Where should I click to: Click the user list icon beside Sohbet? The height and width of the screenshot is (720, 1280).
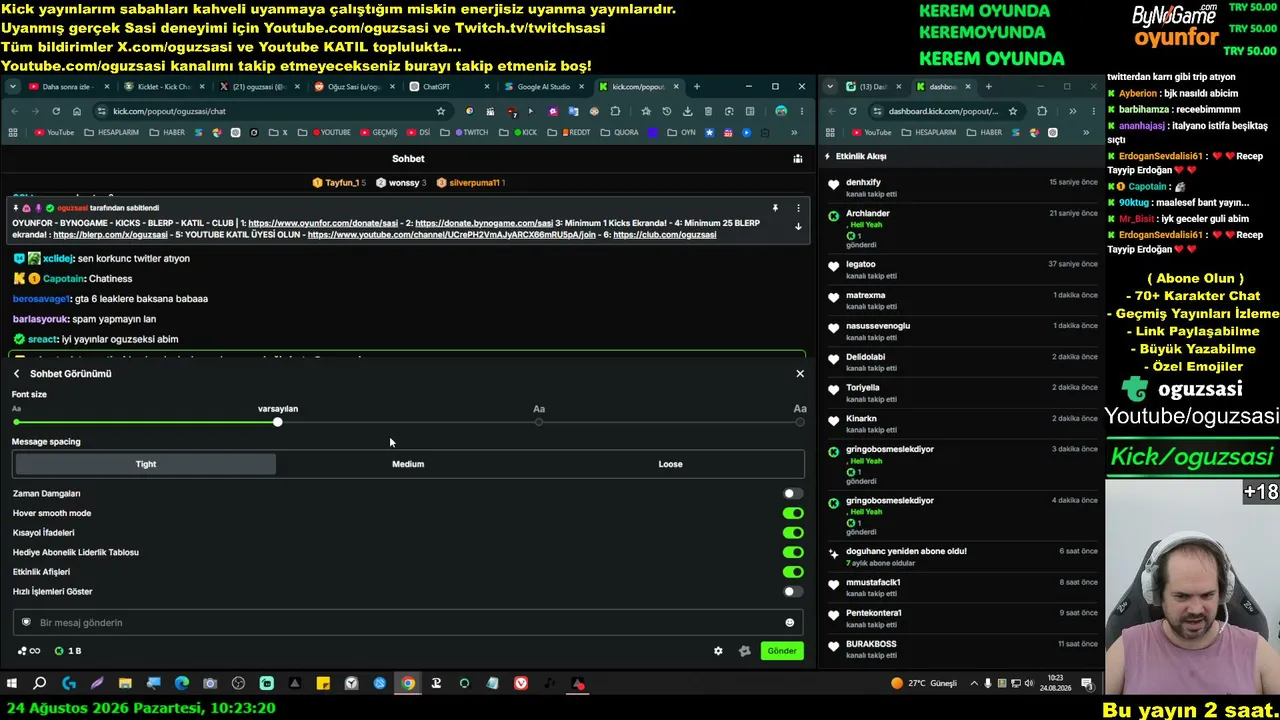tap(797, 158)
